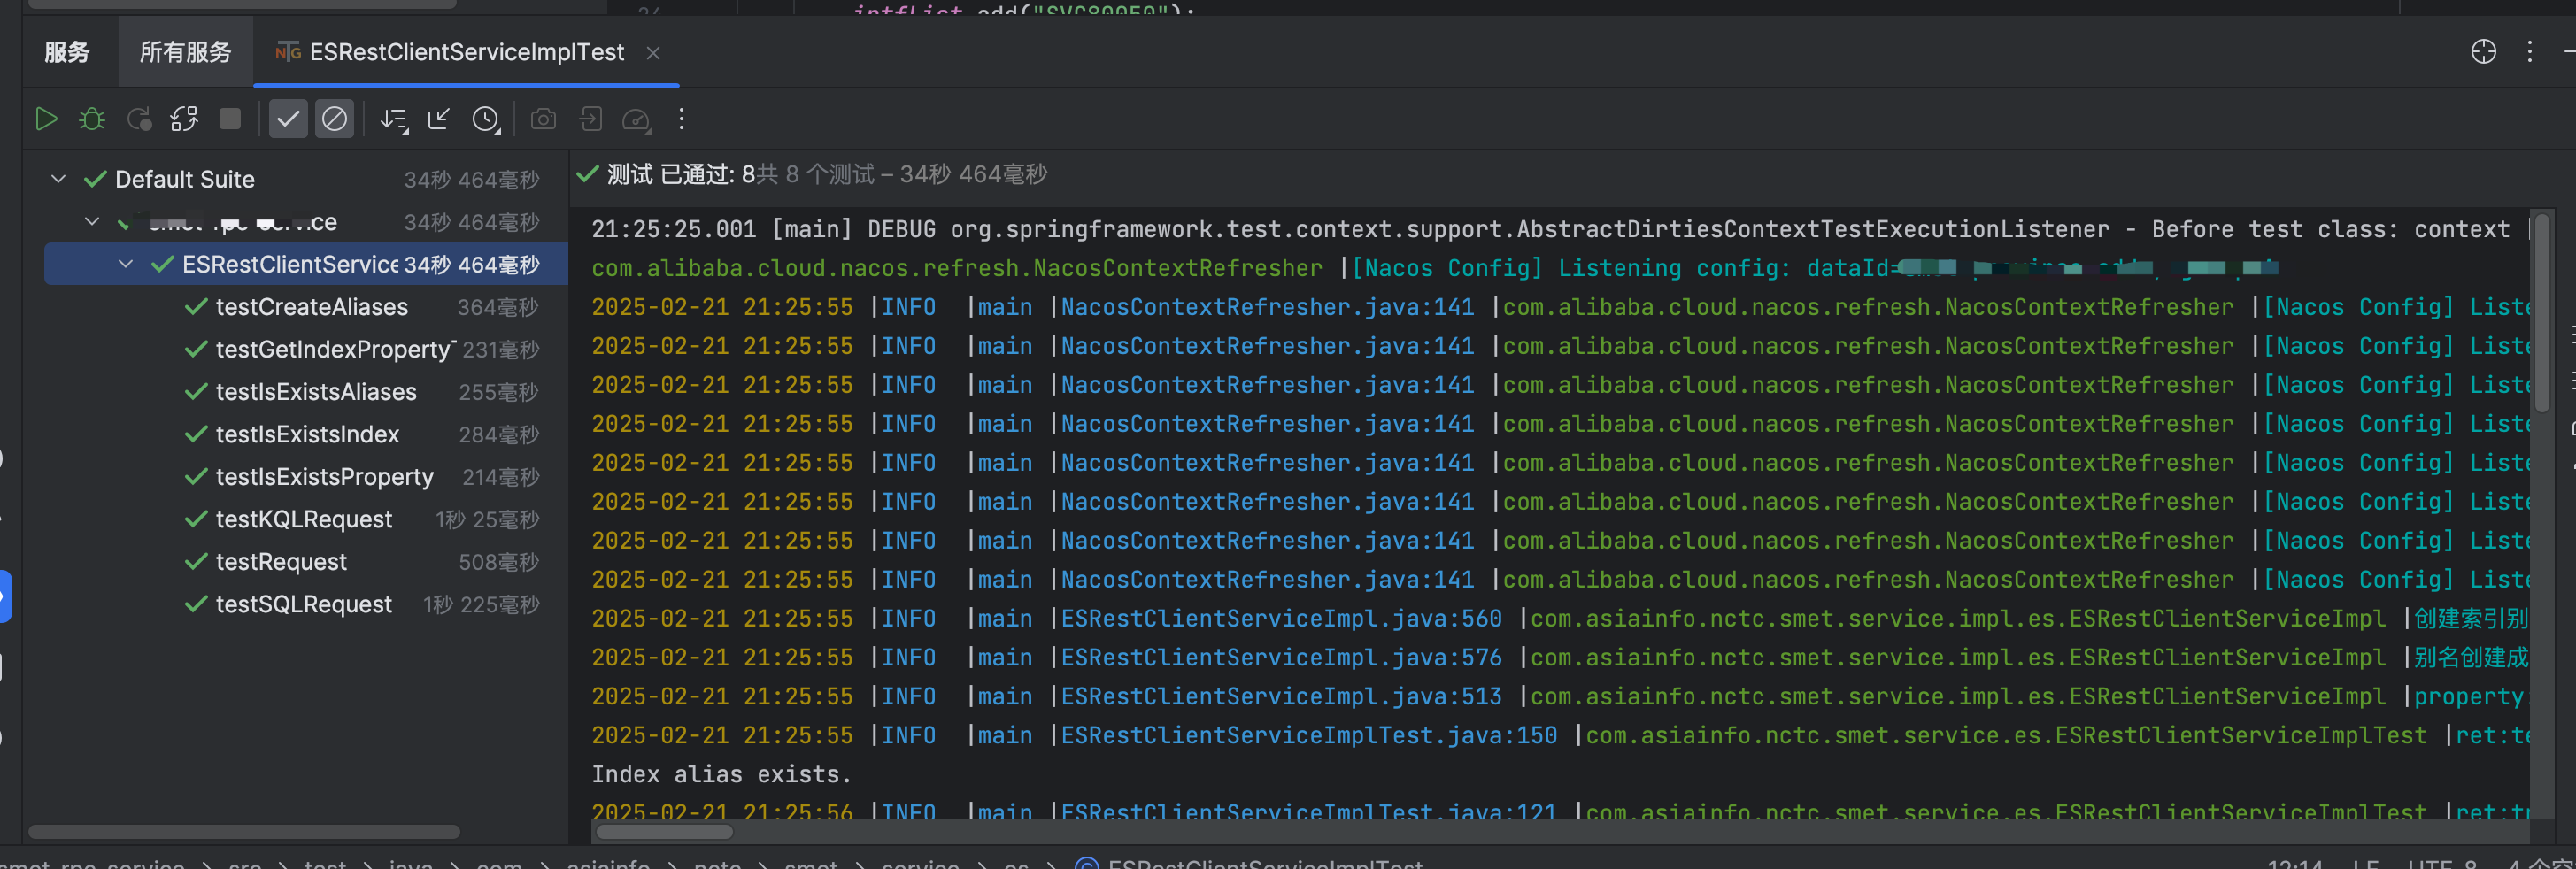The width and height of the screenshot is (2576, 869).
Task: Click the Stop square icon
Action: [230, 119]
